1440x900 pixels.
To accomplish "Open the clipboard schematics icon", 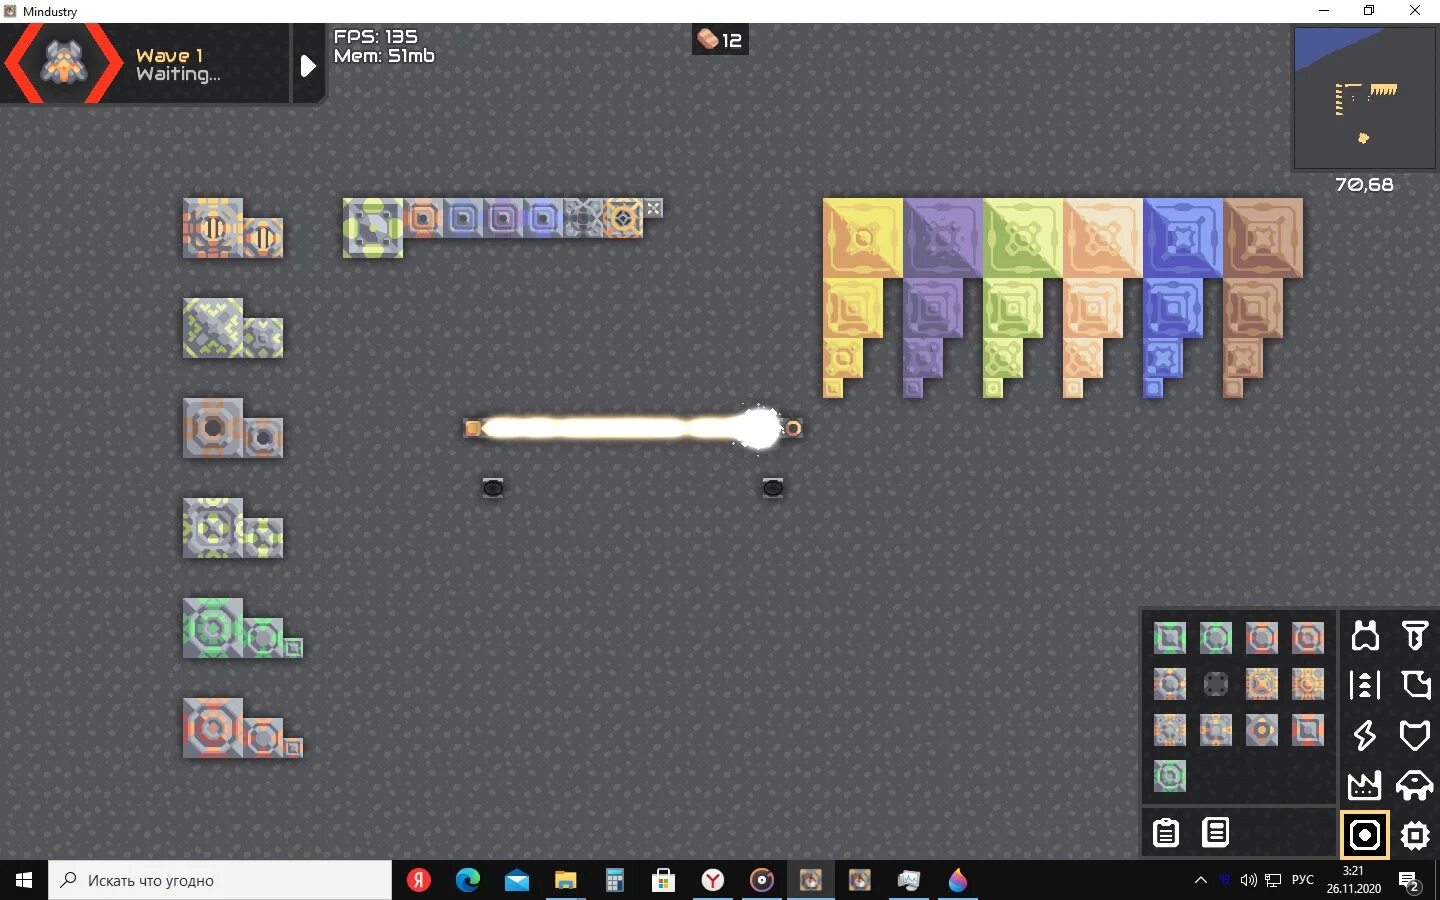I will (1166, 832).
